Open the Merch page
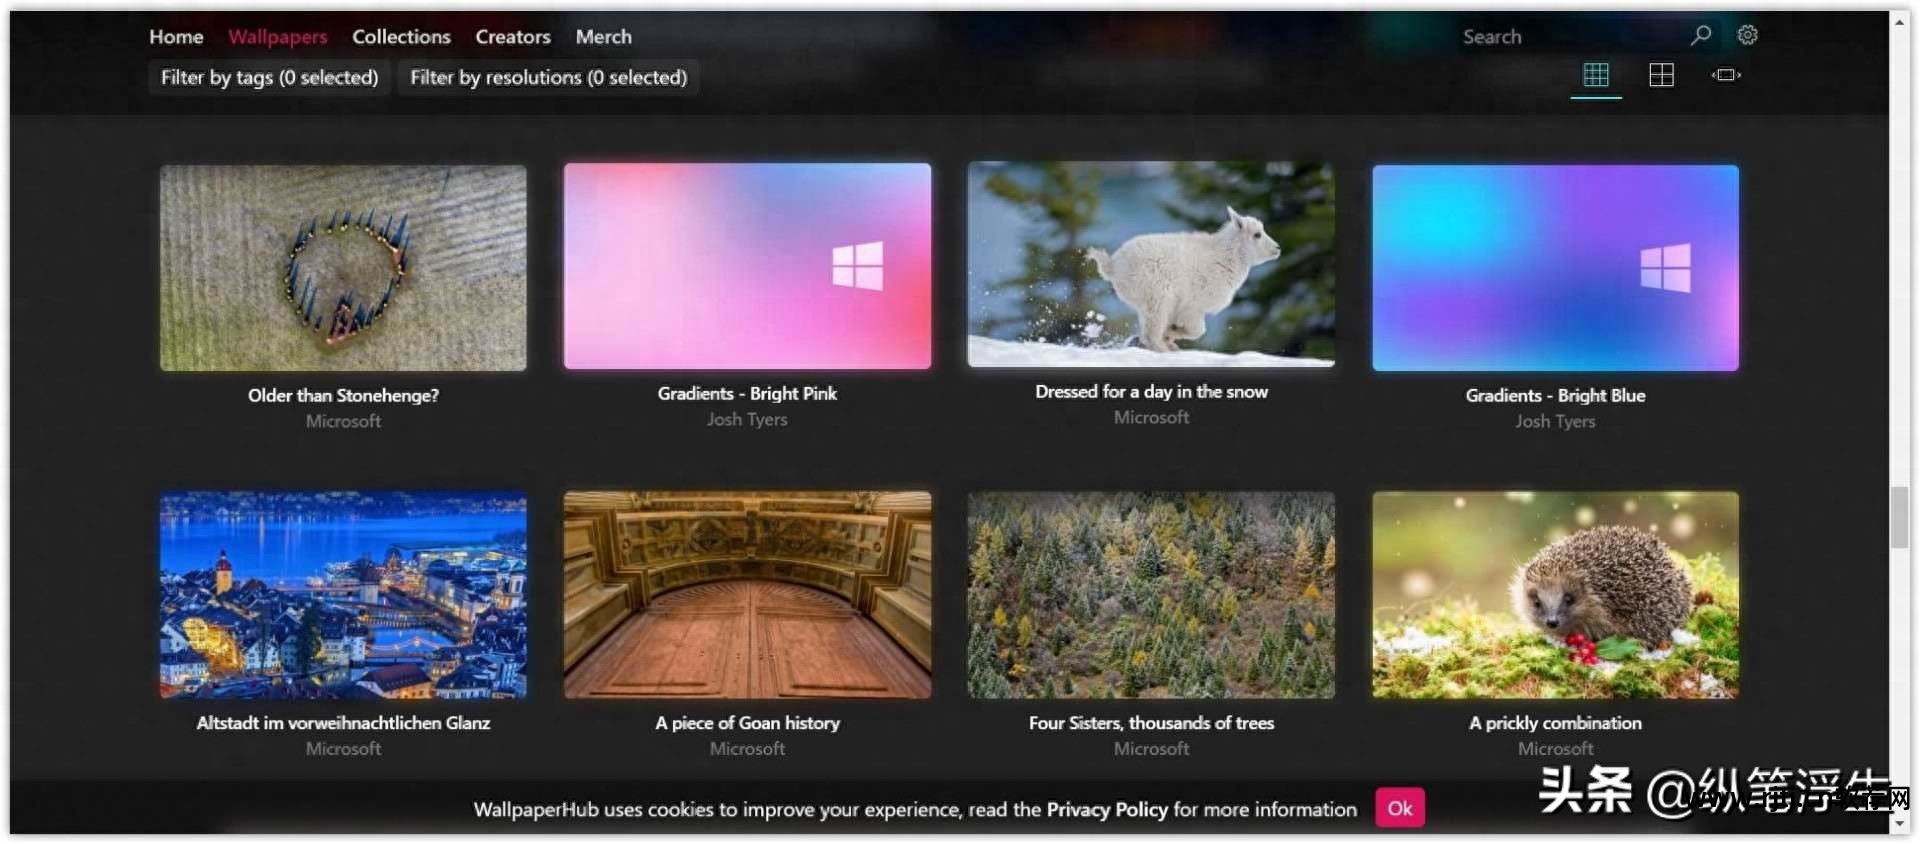The height and width of the screenshot is (844, 1920). coord(603,37)
